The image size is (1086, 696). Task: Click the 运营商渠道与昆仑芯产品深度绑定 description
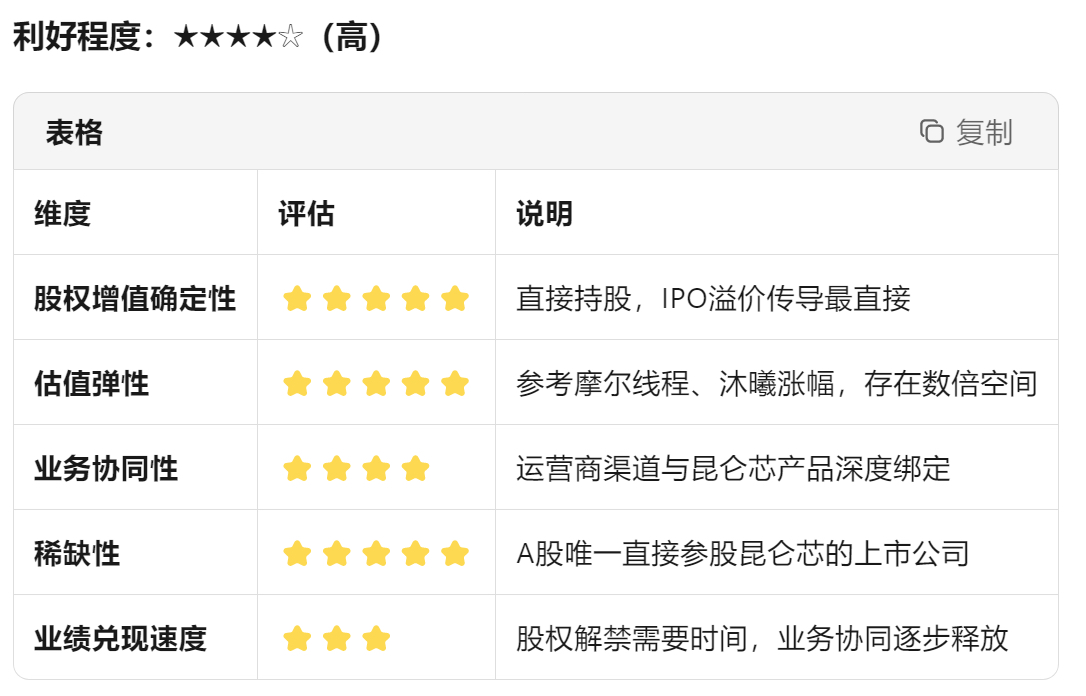(x=733, y=469)
